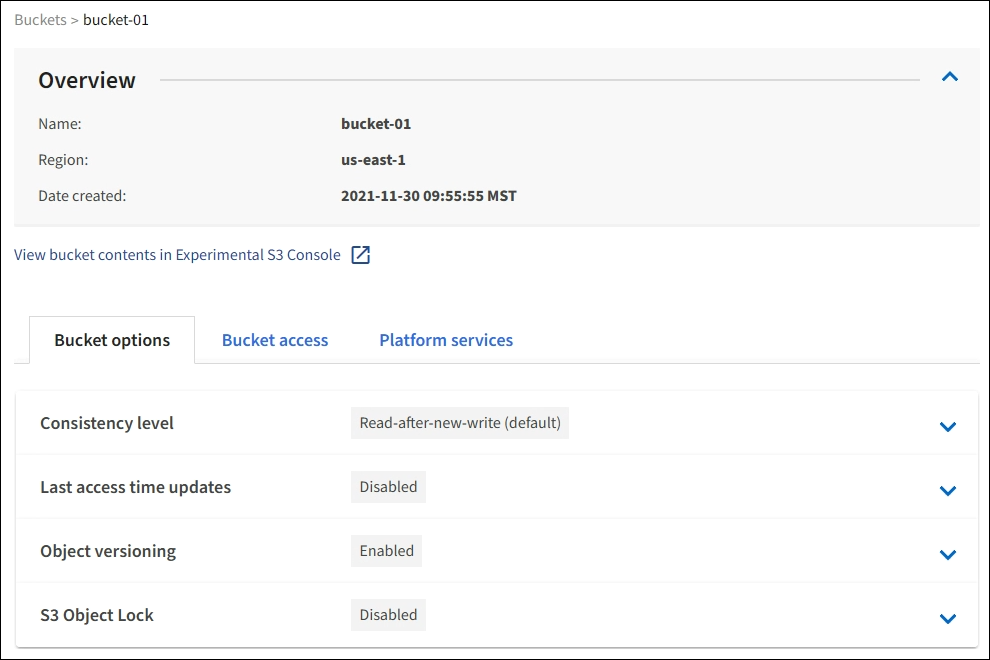Click the Disabled badge for S3 Object Lock
The height and width of the screenshot is (660, 990).
click(x=388, y=615)
